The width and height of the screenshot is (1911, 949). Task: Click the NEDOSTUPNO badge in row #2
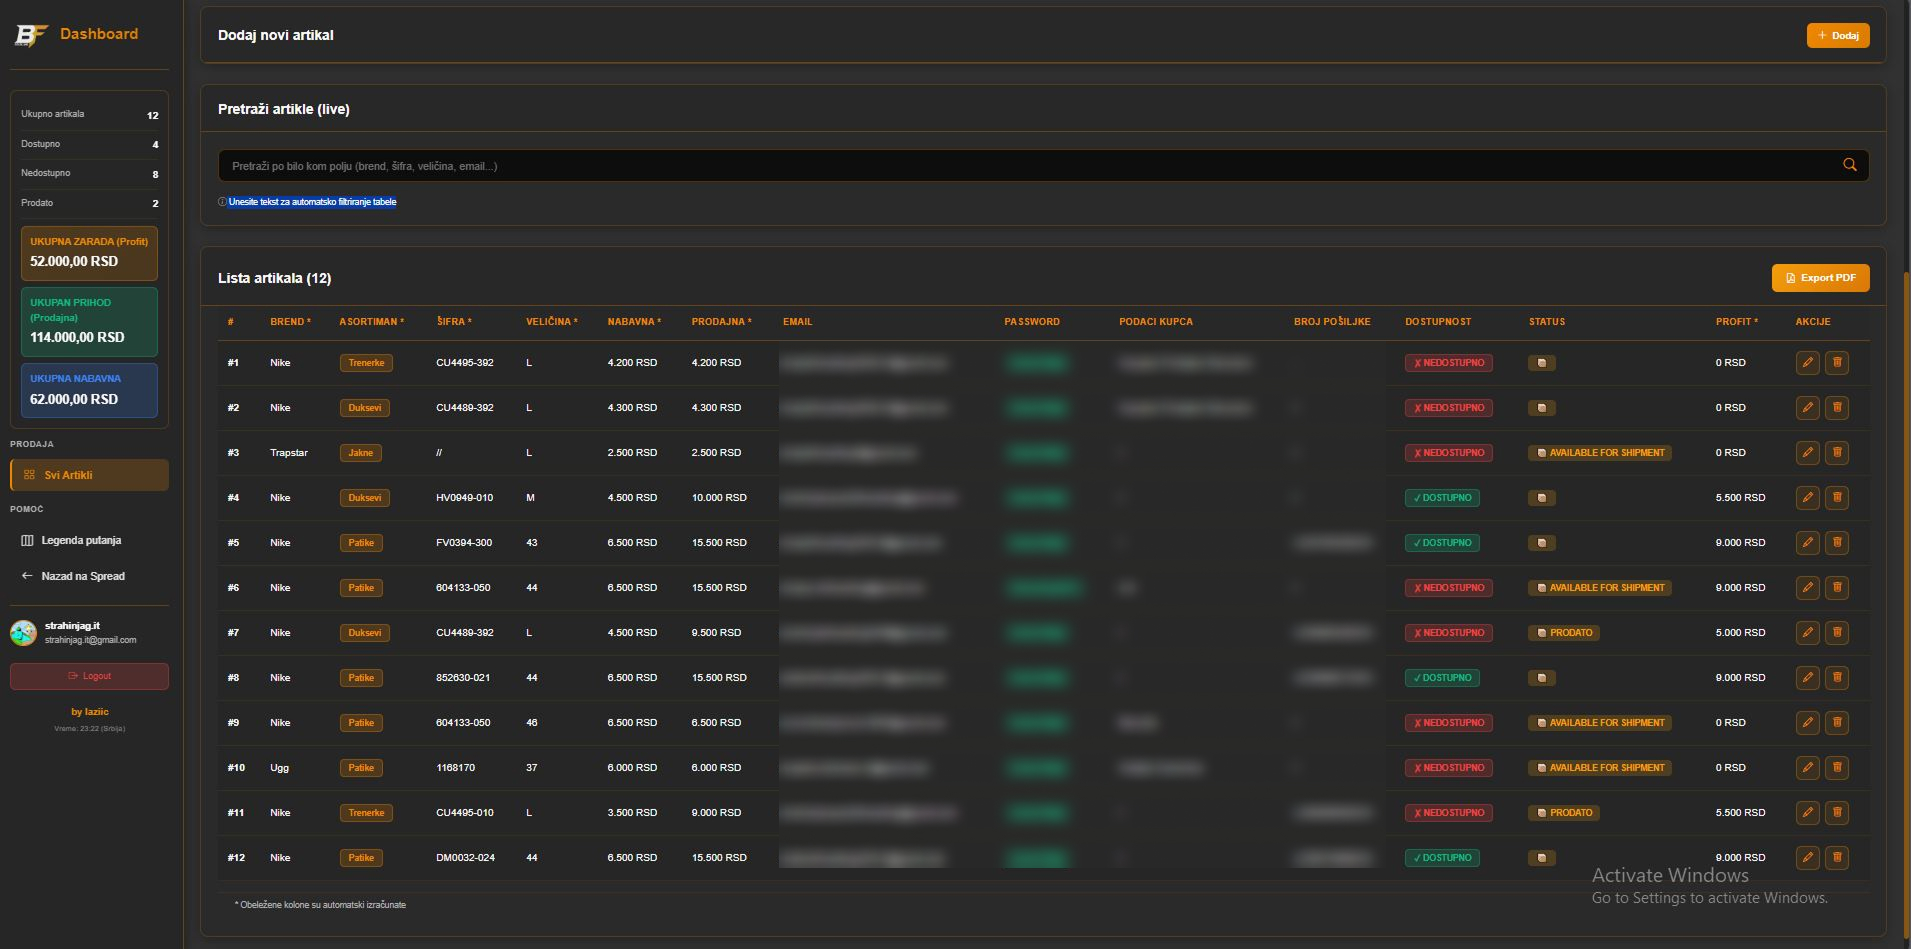(x=1448, y=408)
